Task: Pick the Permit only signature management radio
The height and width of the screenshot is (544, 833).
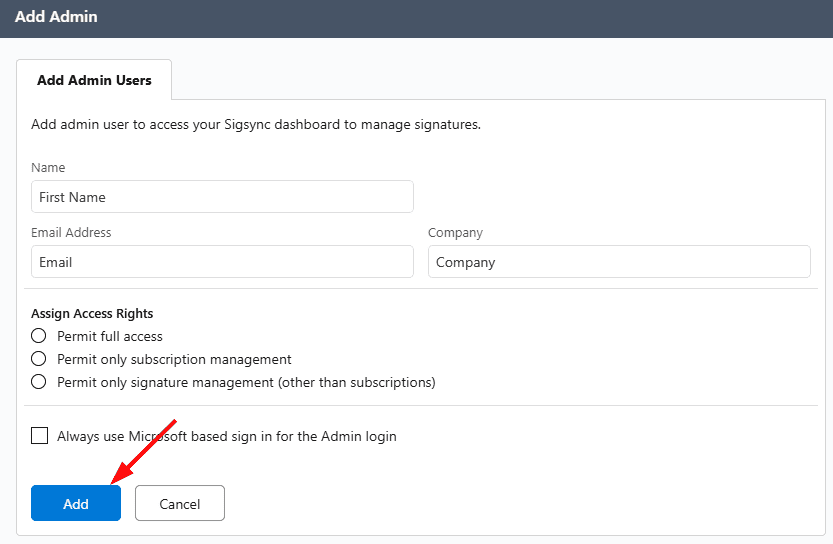Action: coord(39,382)
